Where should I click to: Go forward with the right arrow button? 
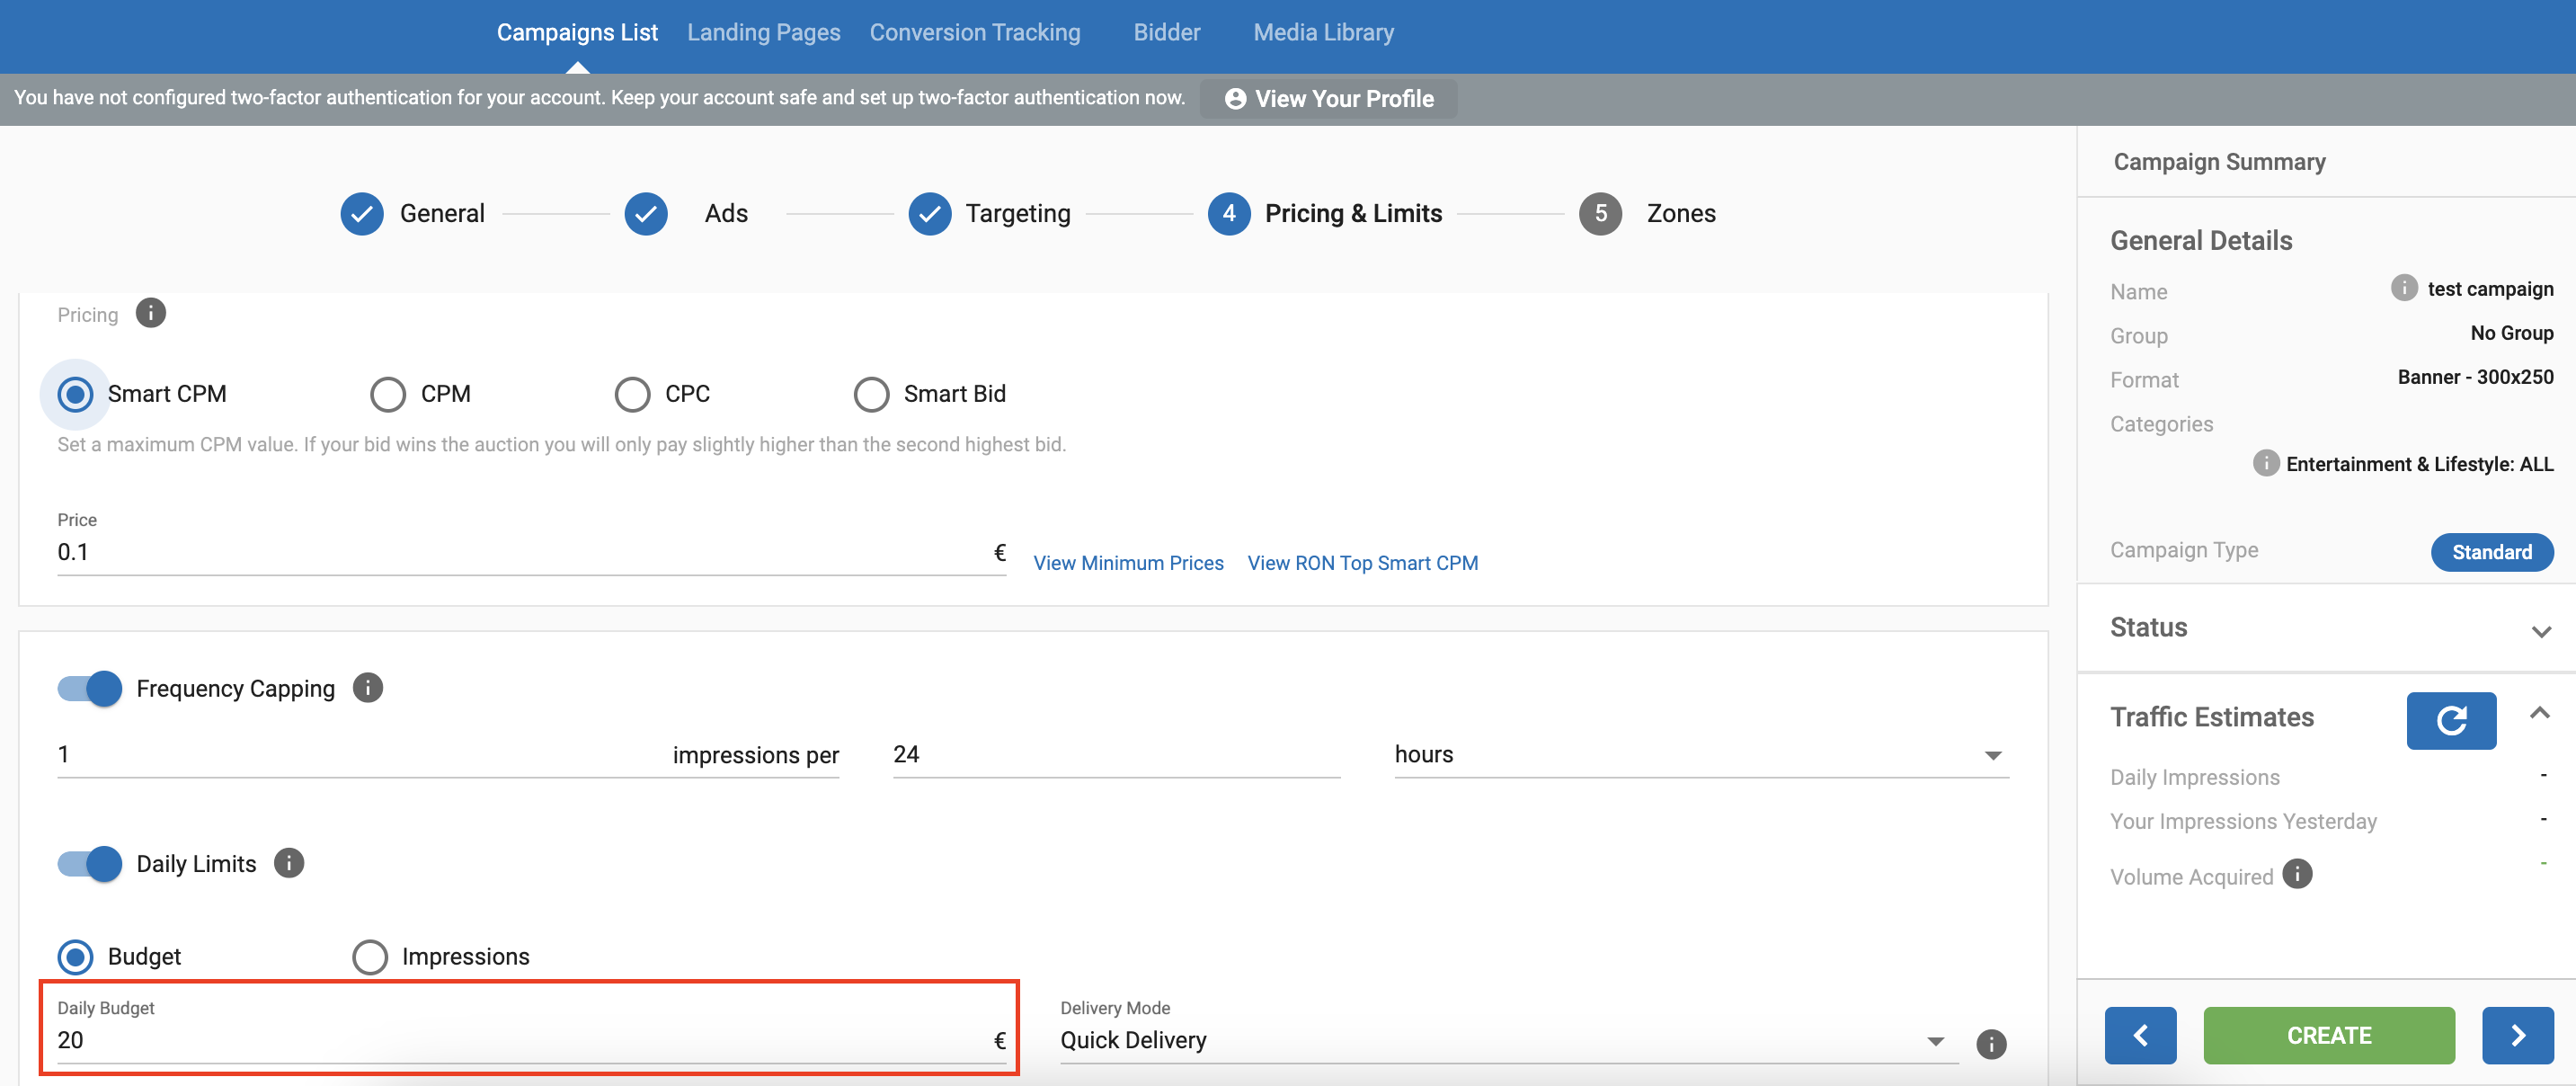tap(2517, 1035)
